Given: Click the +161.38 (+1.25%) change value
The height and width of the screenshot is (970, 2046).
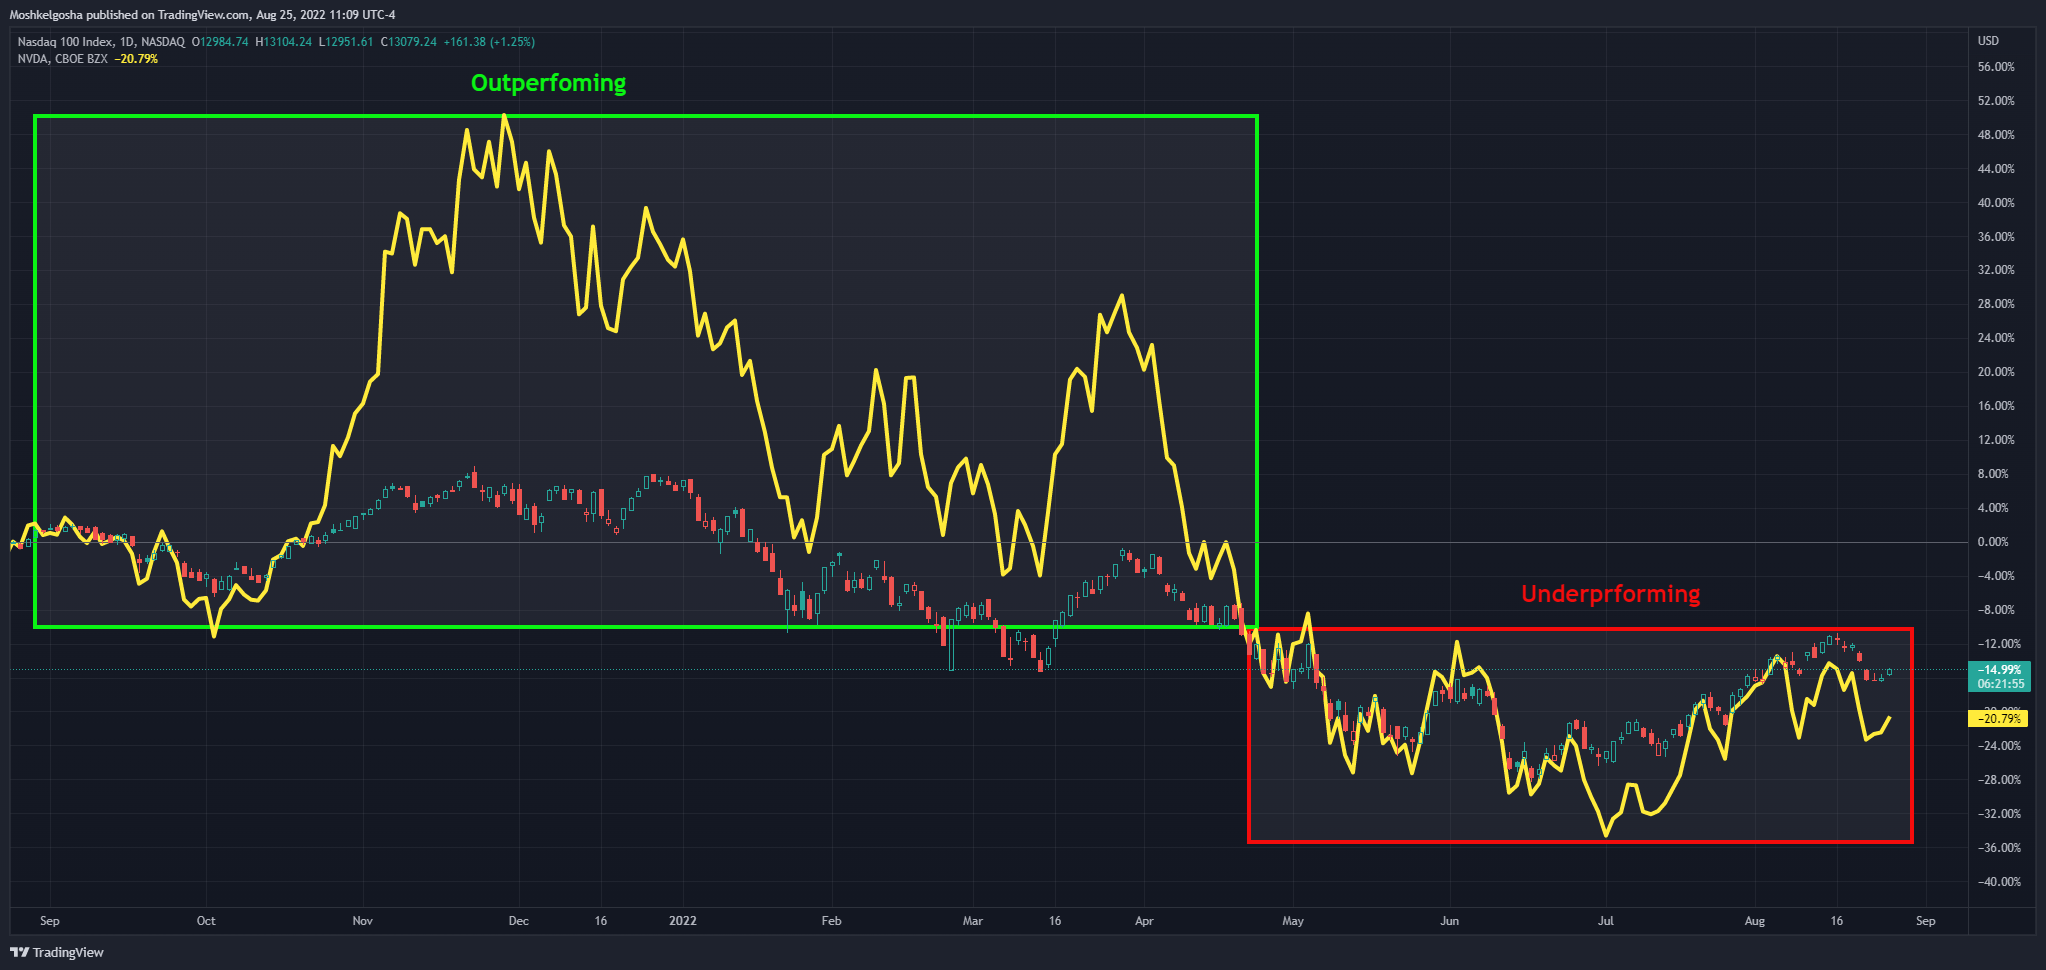Looking at the screenshot, I should [x=489, y=42].
